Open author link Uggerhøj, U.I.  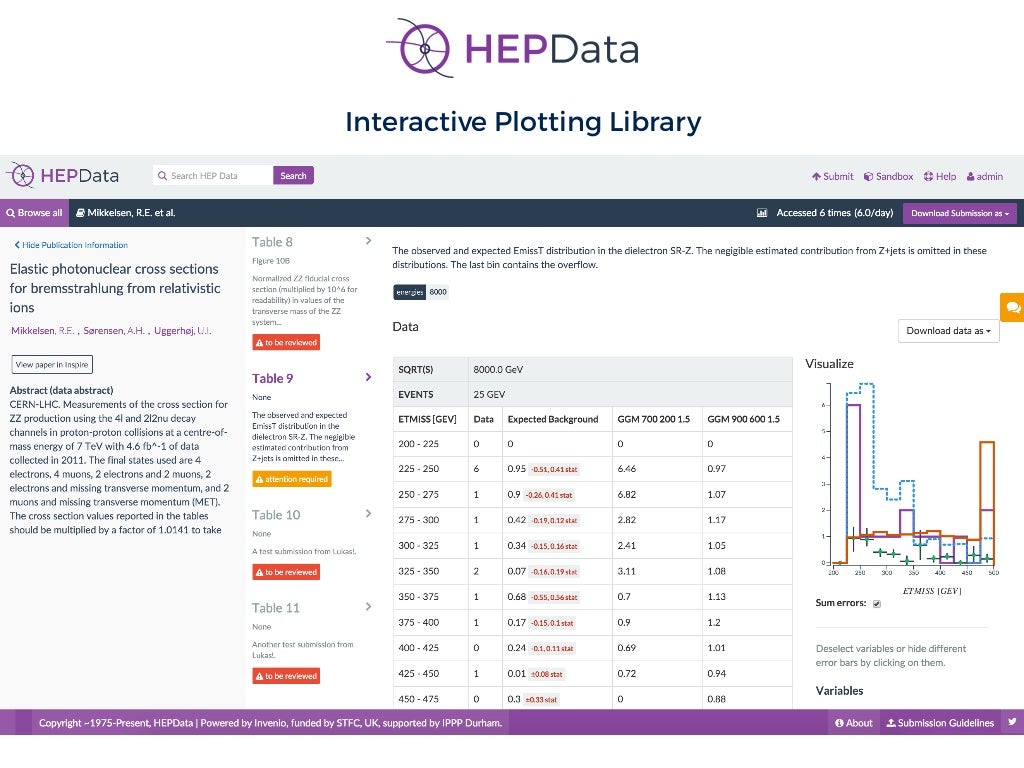(x=183, y=330)
